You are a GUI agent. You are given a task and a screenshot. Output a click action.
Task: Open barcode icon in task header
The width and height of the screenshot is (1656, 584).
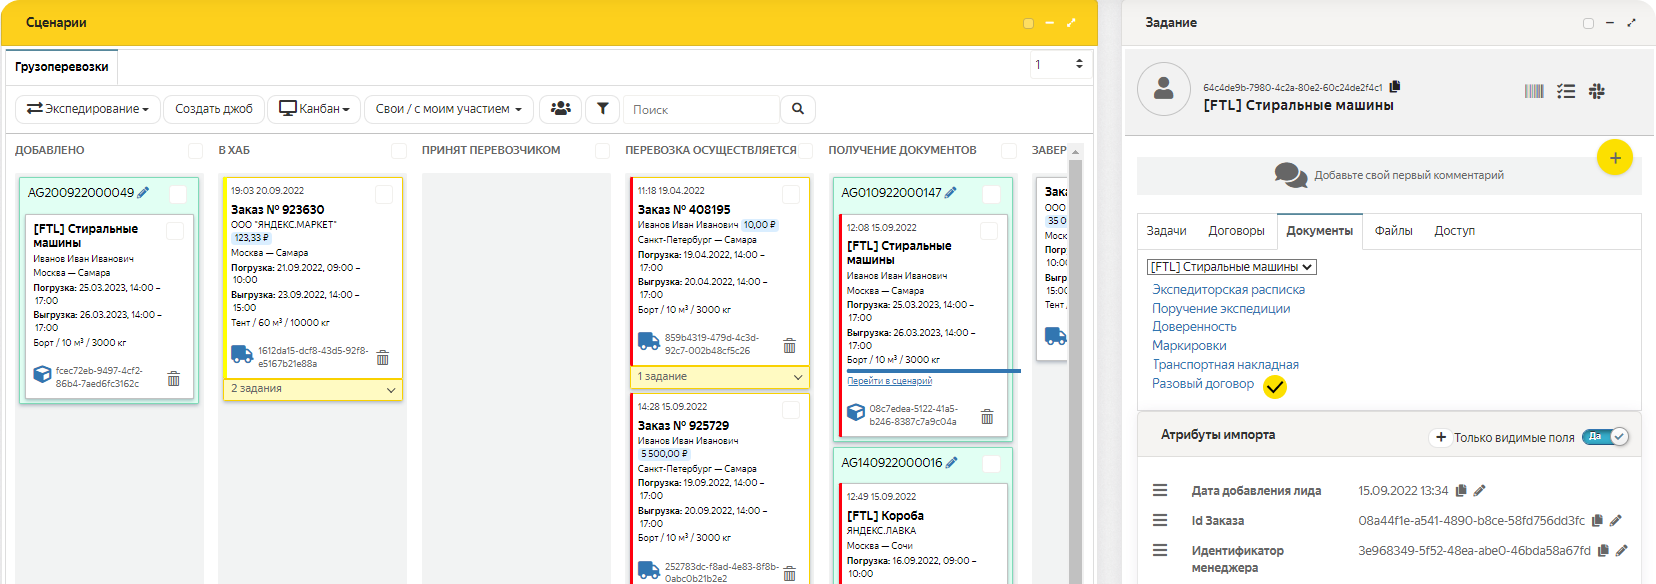pos(1534,91)
